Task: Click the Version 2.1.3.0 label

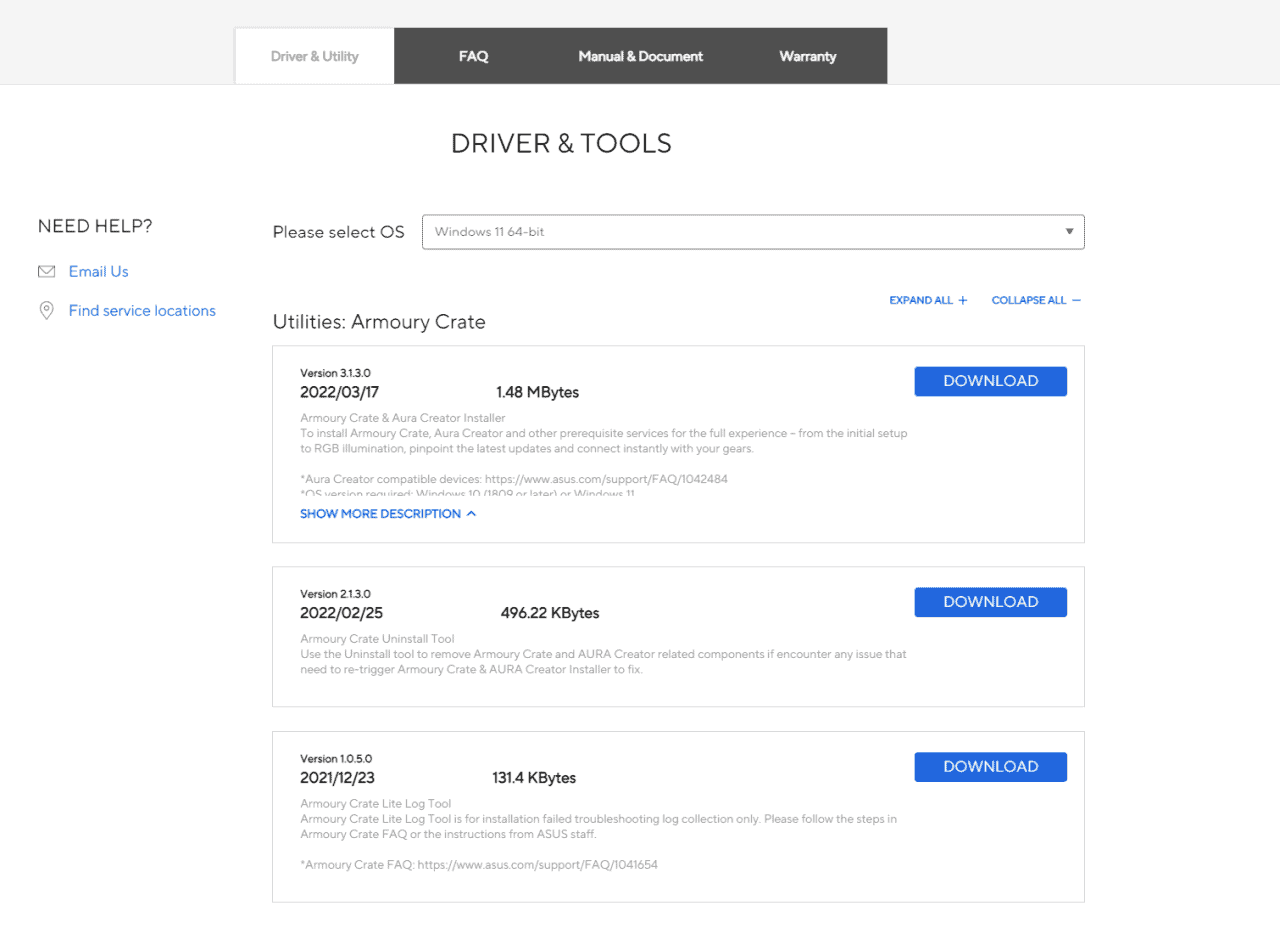Action: [335, 594]
